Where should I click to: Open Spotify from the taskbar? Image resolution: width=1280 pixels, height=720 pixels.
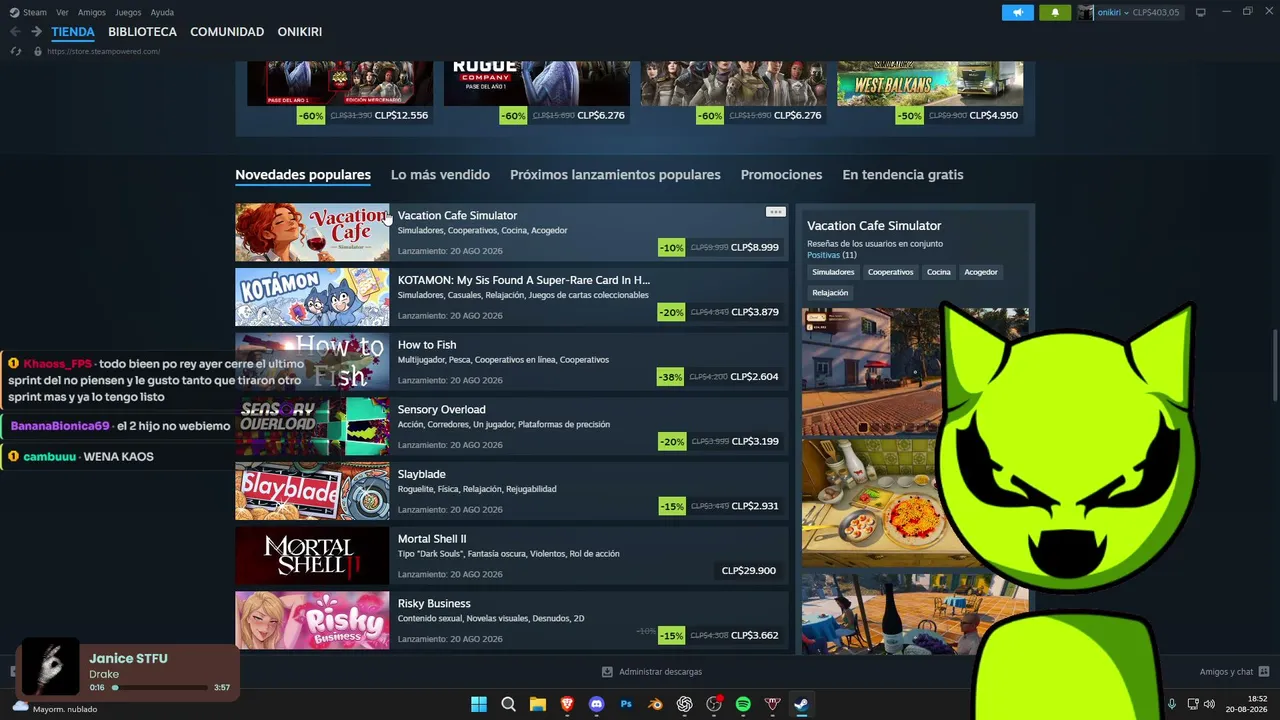tap(743, 704)
